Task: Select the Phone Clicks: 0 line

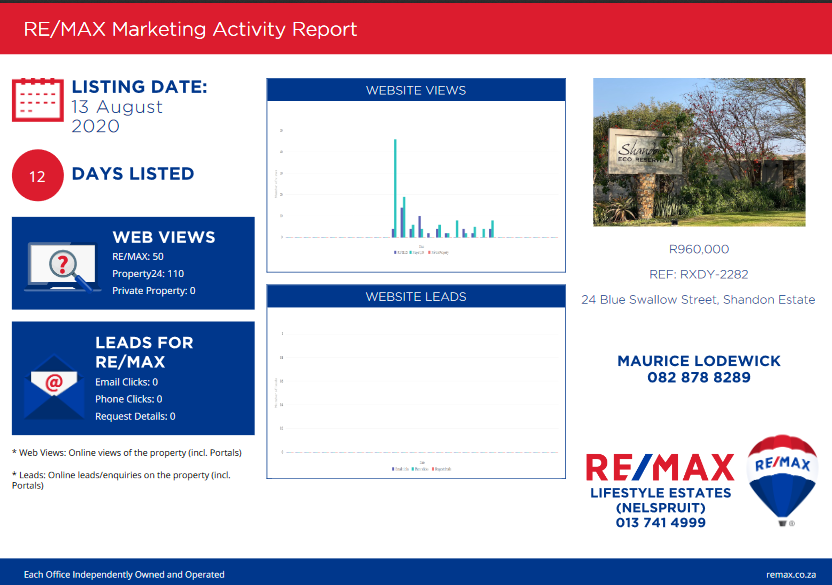Action: [129, 399]
